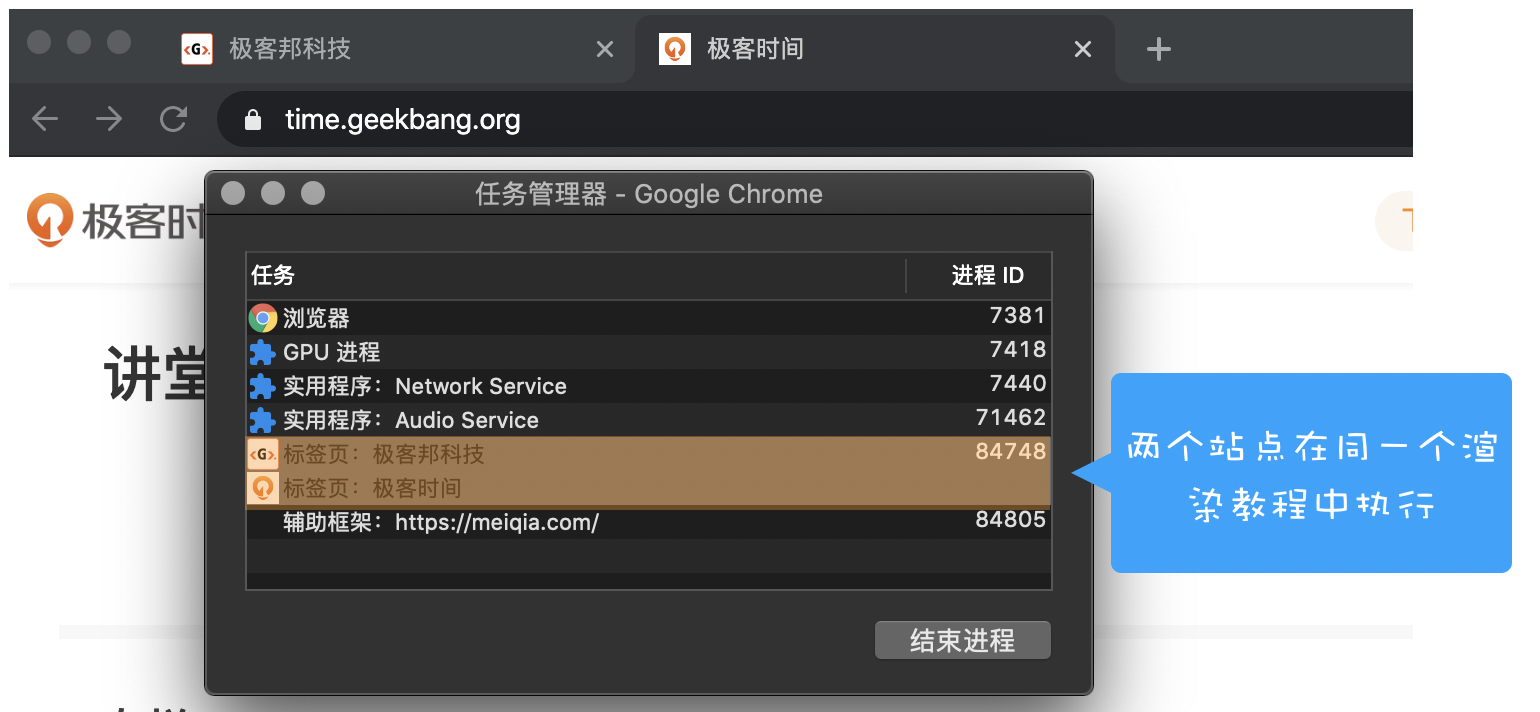
Task: Click the Chrome icon beside 浏览器 row
Action: [x=263, y=318]
